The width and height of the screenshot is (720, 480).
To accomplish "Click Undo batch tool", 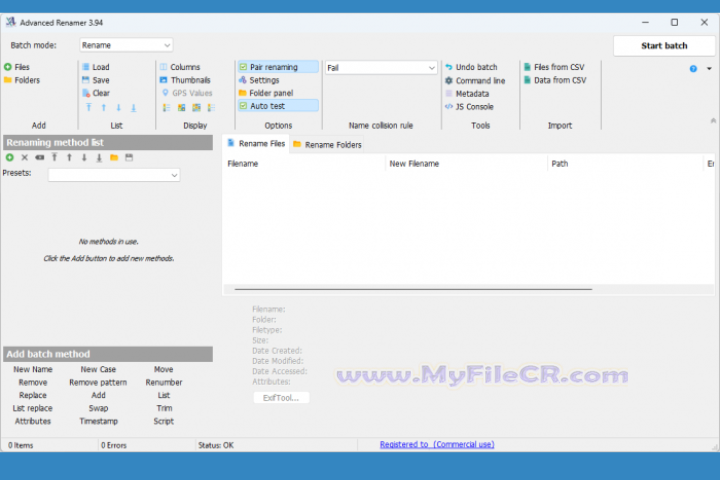I will pyautogui.click(x=471, y=67).
